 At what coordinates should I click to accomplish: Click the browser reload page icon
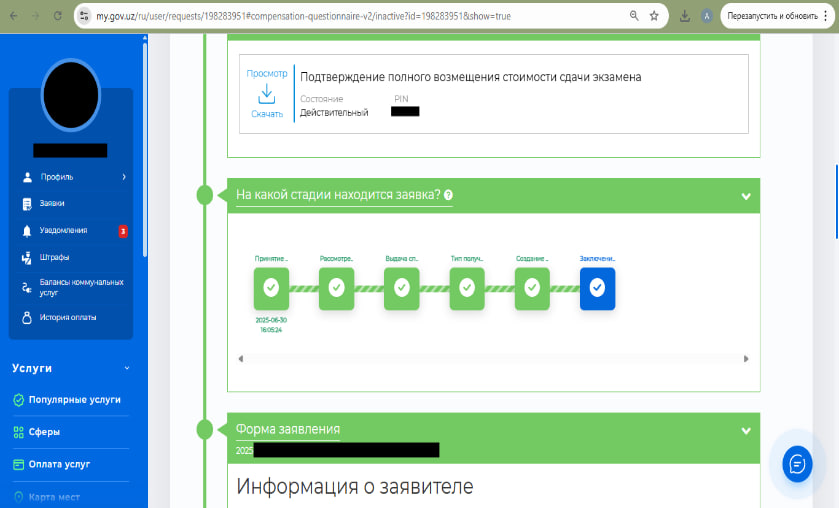tap(57, 16)
